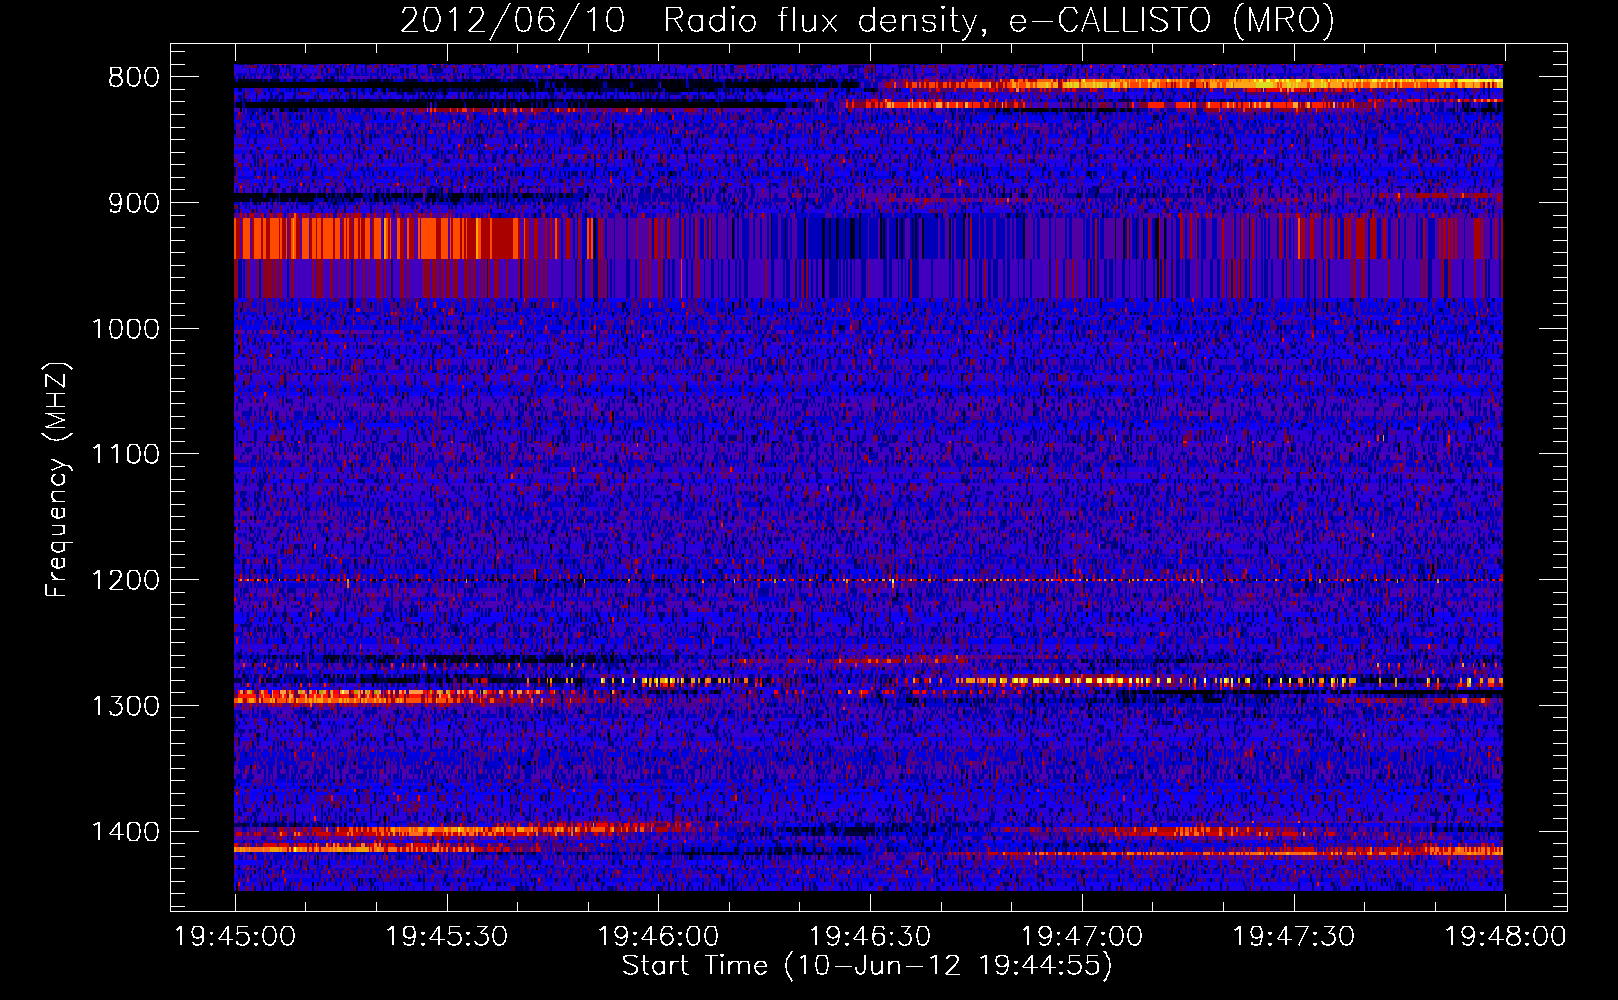The image size is (1618, 1000).
Task: Click the 1400 frequency tick label
Action: 125,832
